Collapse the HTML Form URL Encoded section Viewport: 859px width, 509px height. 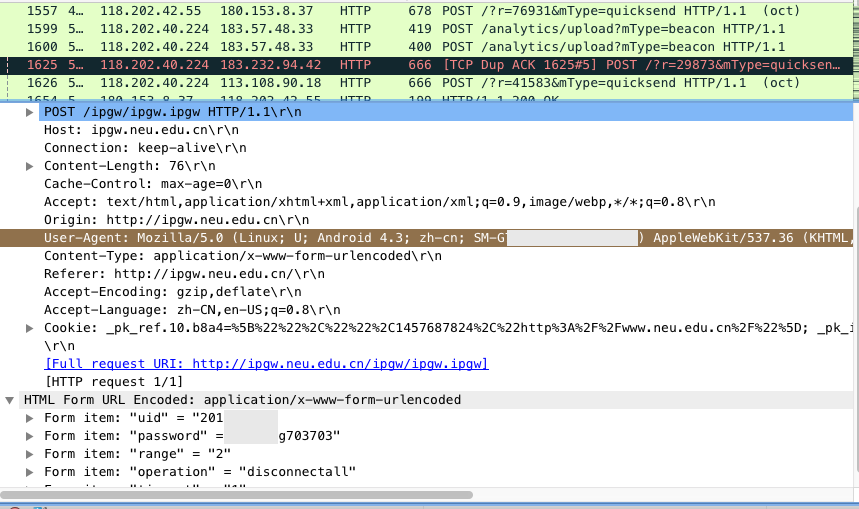click(x=10, y=400)
